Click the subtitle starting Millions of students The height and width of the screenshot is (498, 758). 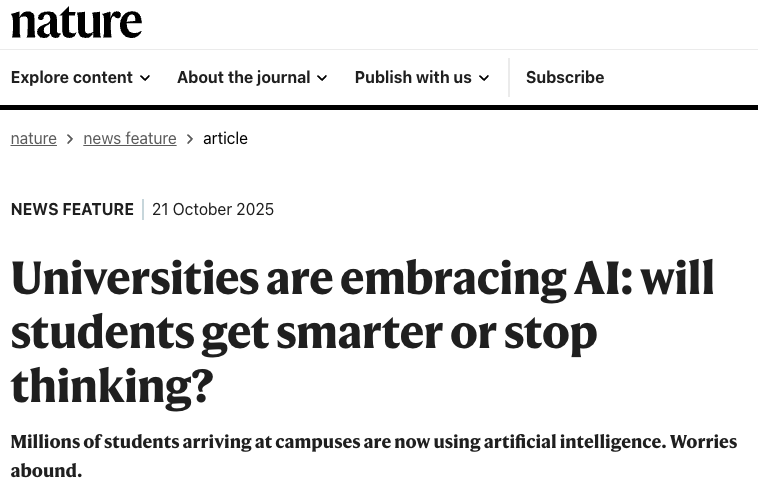click(373, 455)
